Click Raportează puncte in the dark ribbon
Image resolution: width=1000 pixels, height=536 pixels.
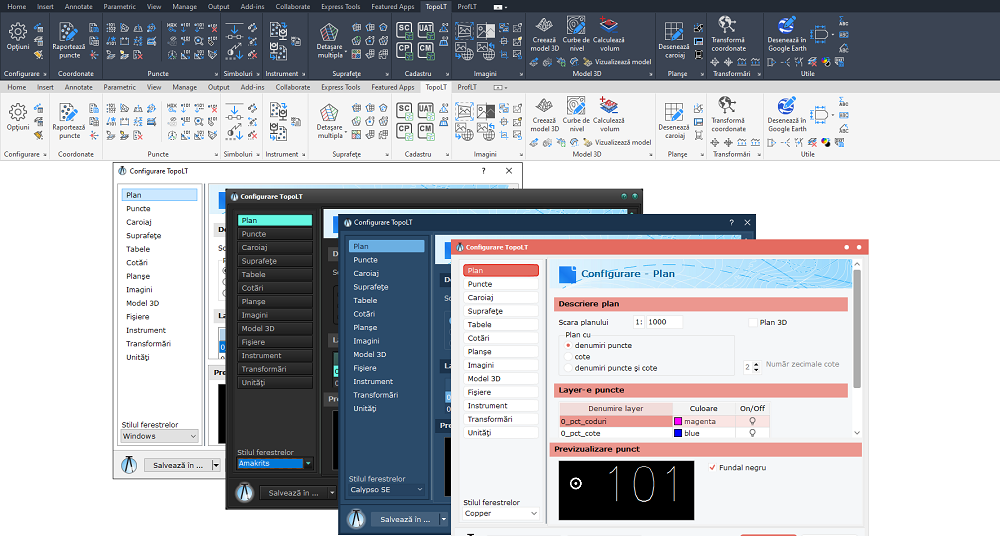69,41
